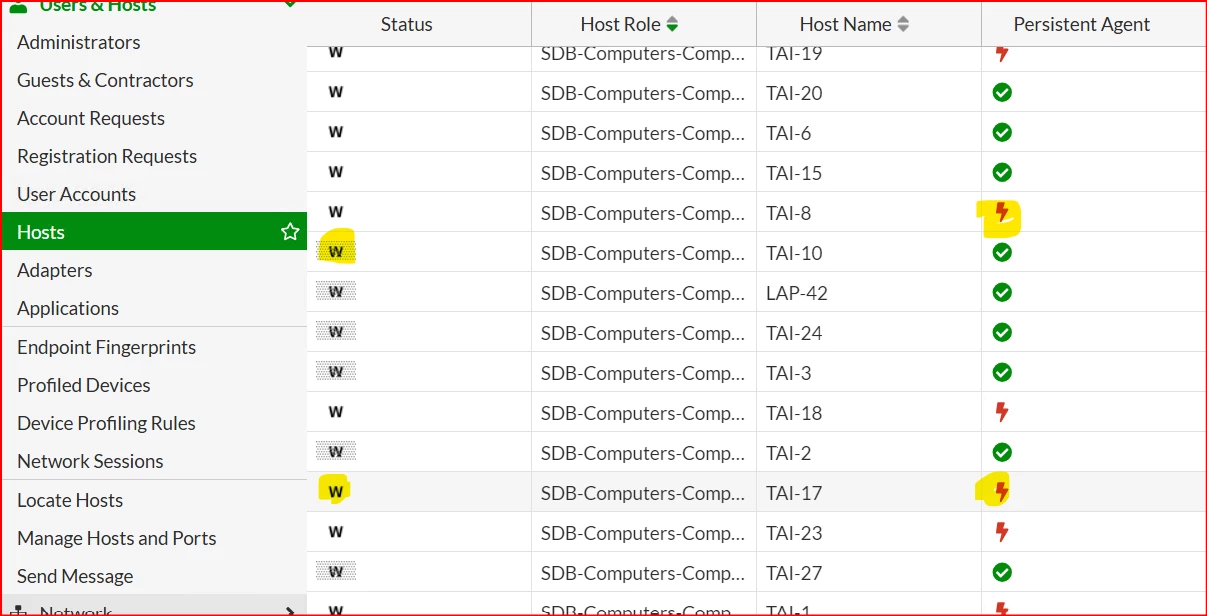This screenshot has width=1207, height=616.
Task: Go to Endpoint Fingerprints
Action: (x=106, y=347)
